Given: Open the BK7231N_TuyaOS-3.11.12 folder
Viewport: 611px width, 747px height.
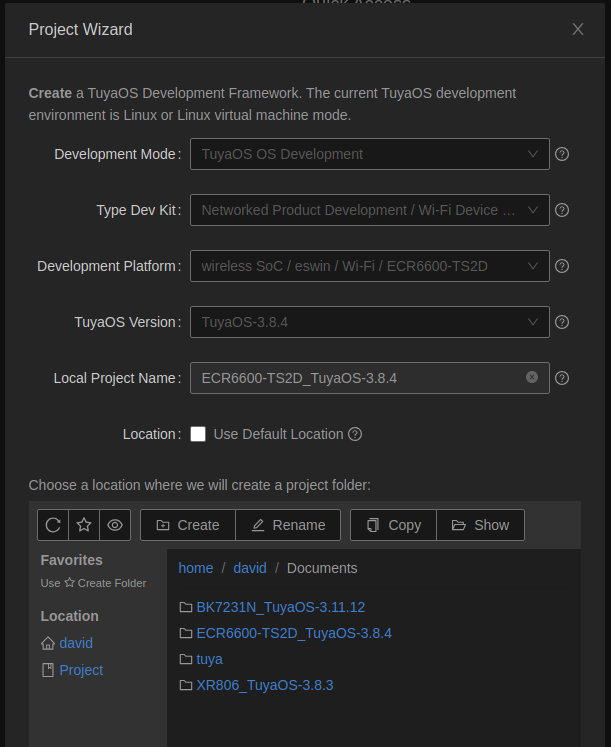Looking at the screenshot, I should coord(280,607).
